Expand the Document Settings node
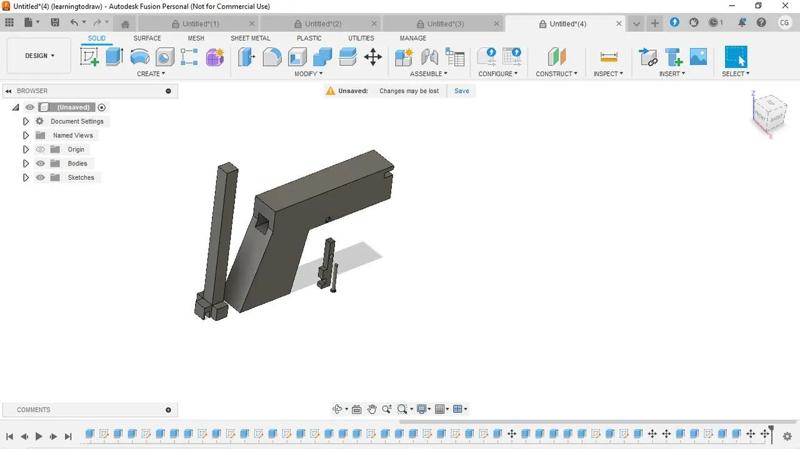The image size is (800, 449). 26,121
